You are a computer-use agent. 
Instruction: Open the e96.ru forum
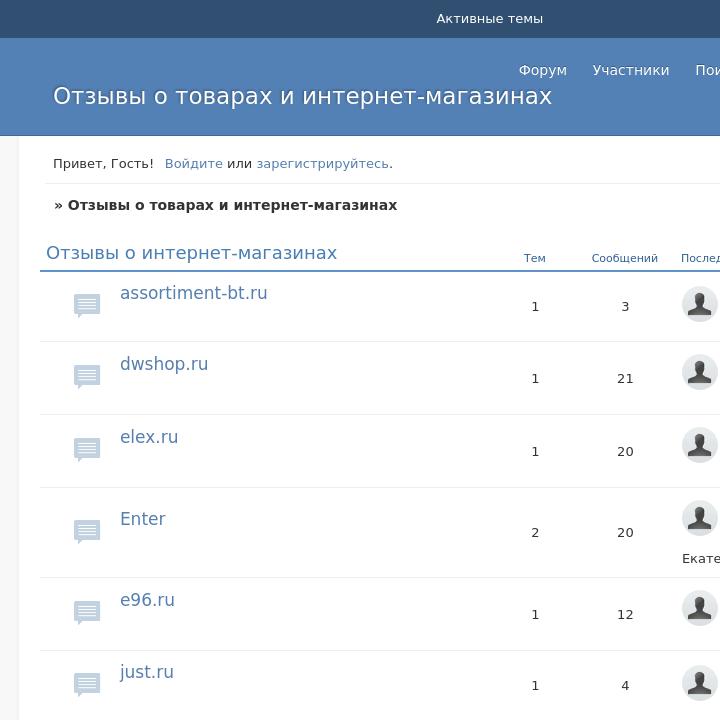tap(147, 600)
